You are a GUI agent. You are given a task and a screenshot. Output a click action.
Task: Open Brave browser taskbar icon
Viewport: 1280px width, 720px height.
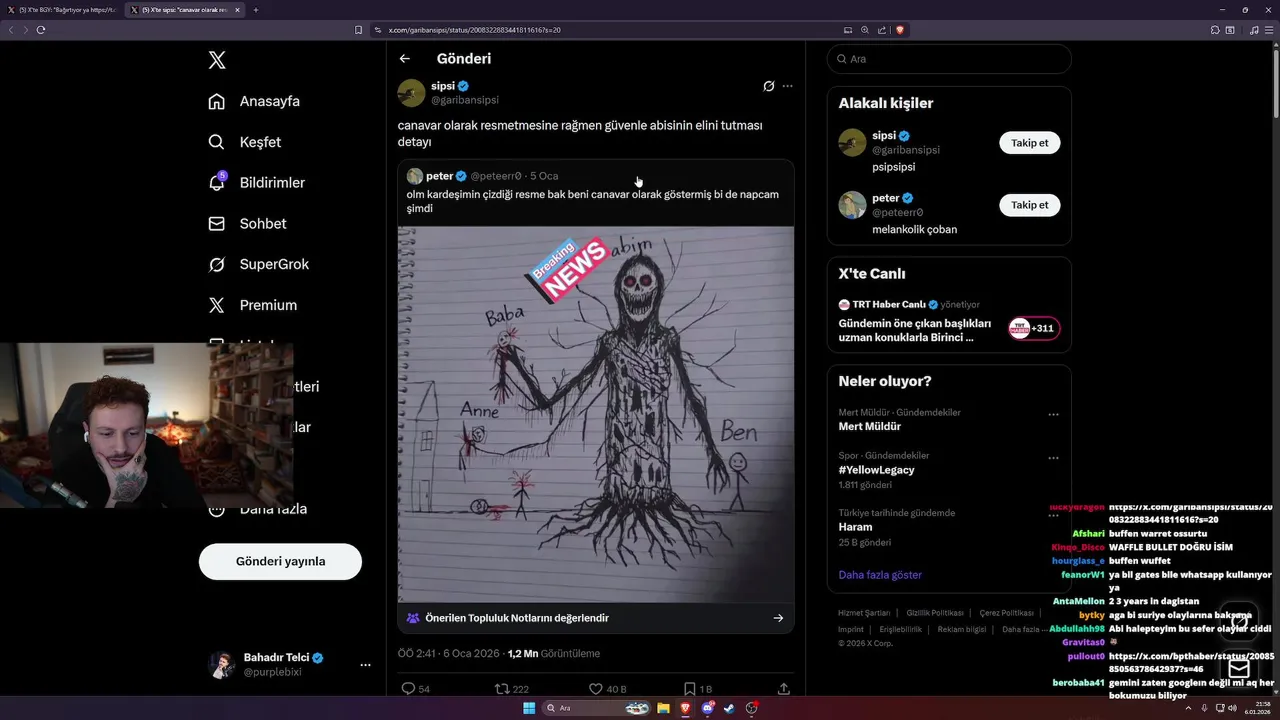click(685, 708)
